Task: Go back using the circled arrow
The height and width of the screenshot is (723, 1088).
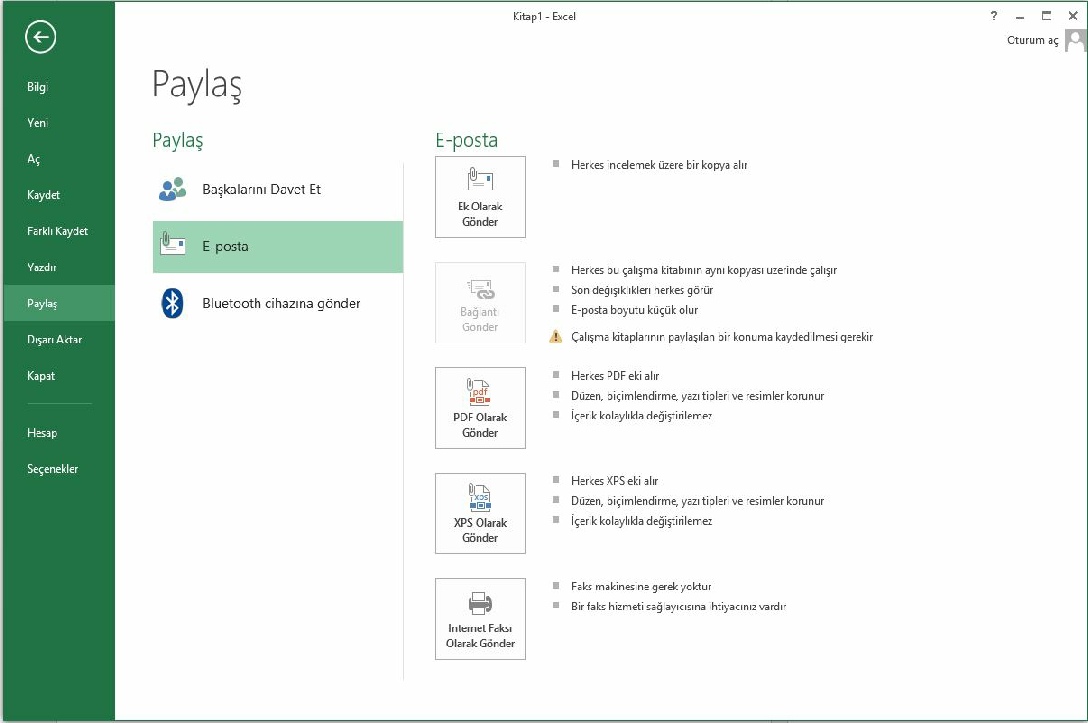Action: click(x=40, y=37)
